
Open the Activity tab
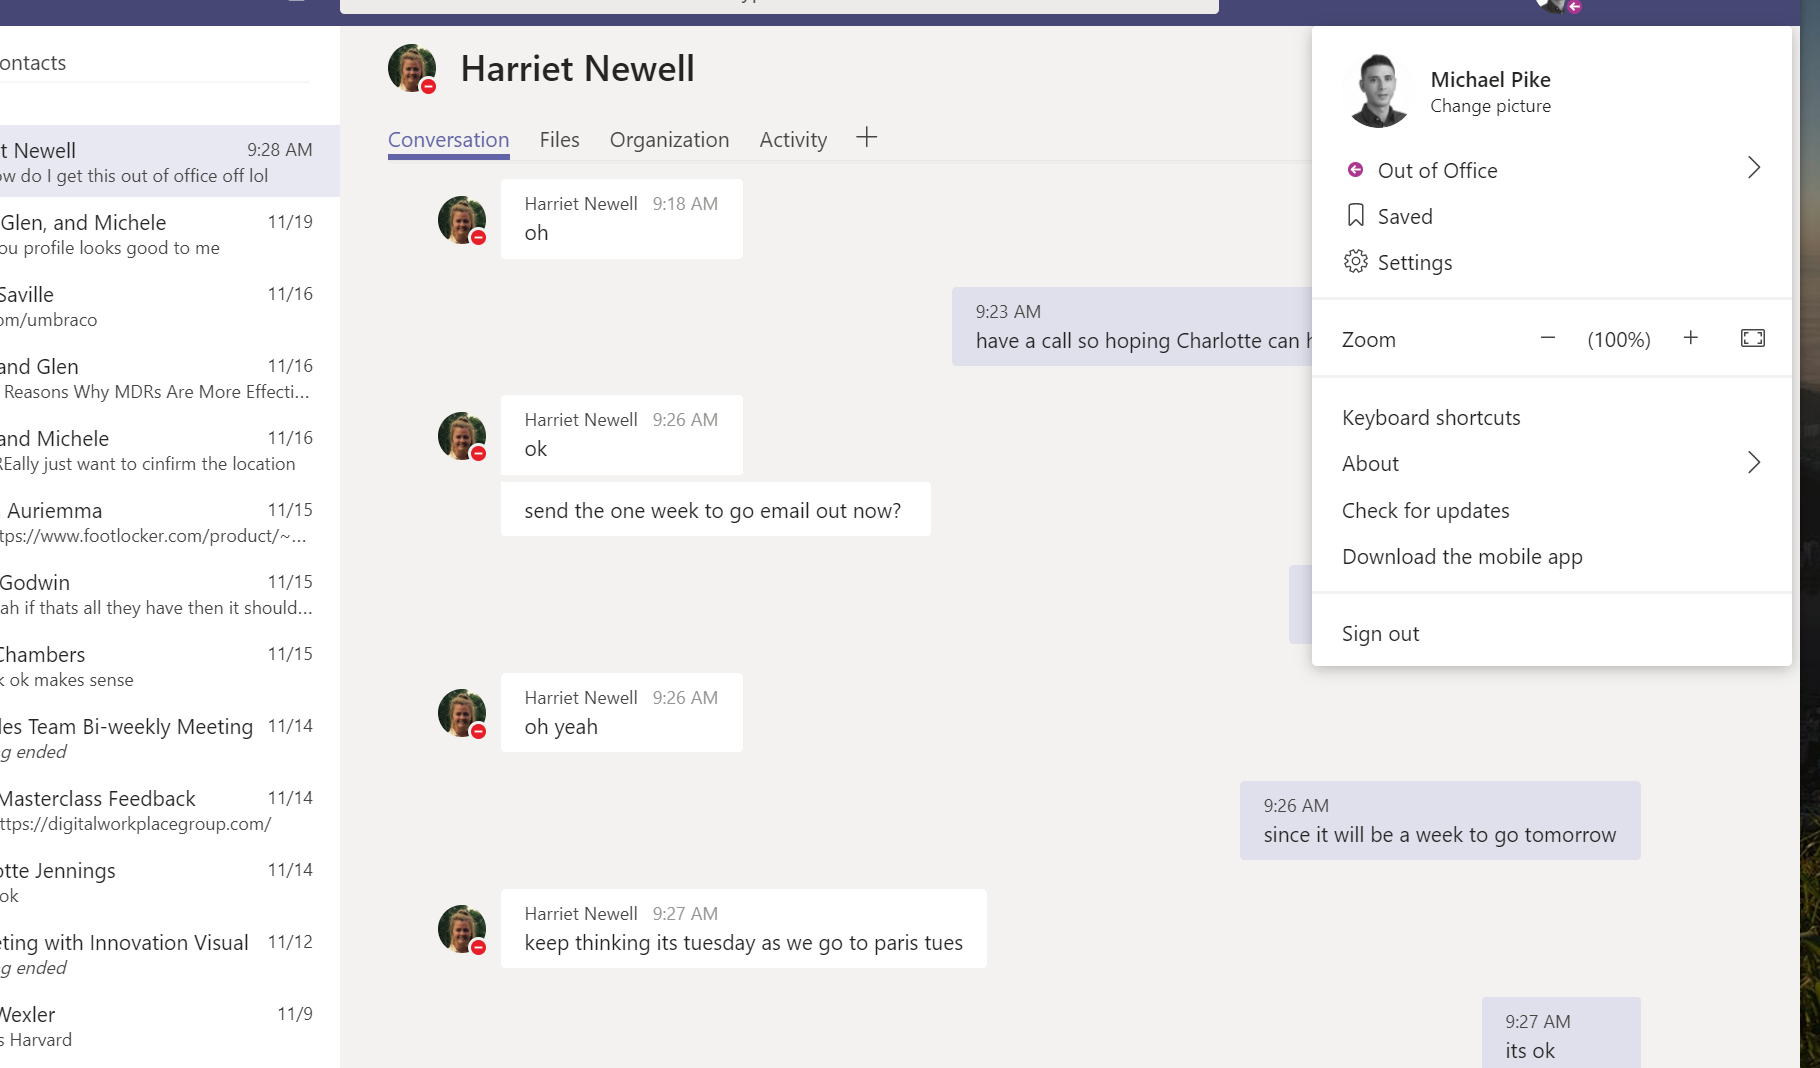pos(793,140)
